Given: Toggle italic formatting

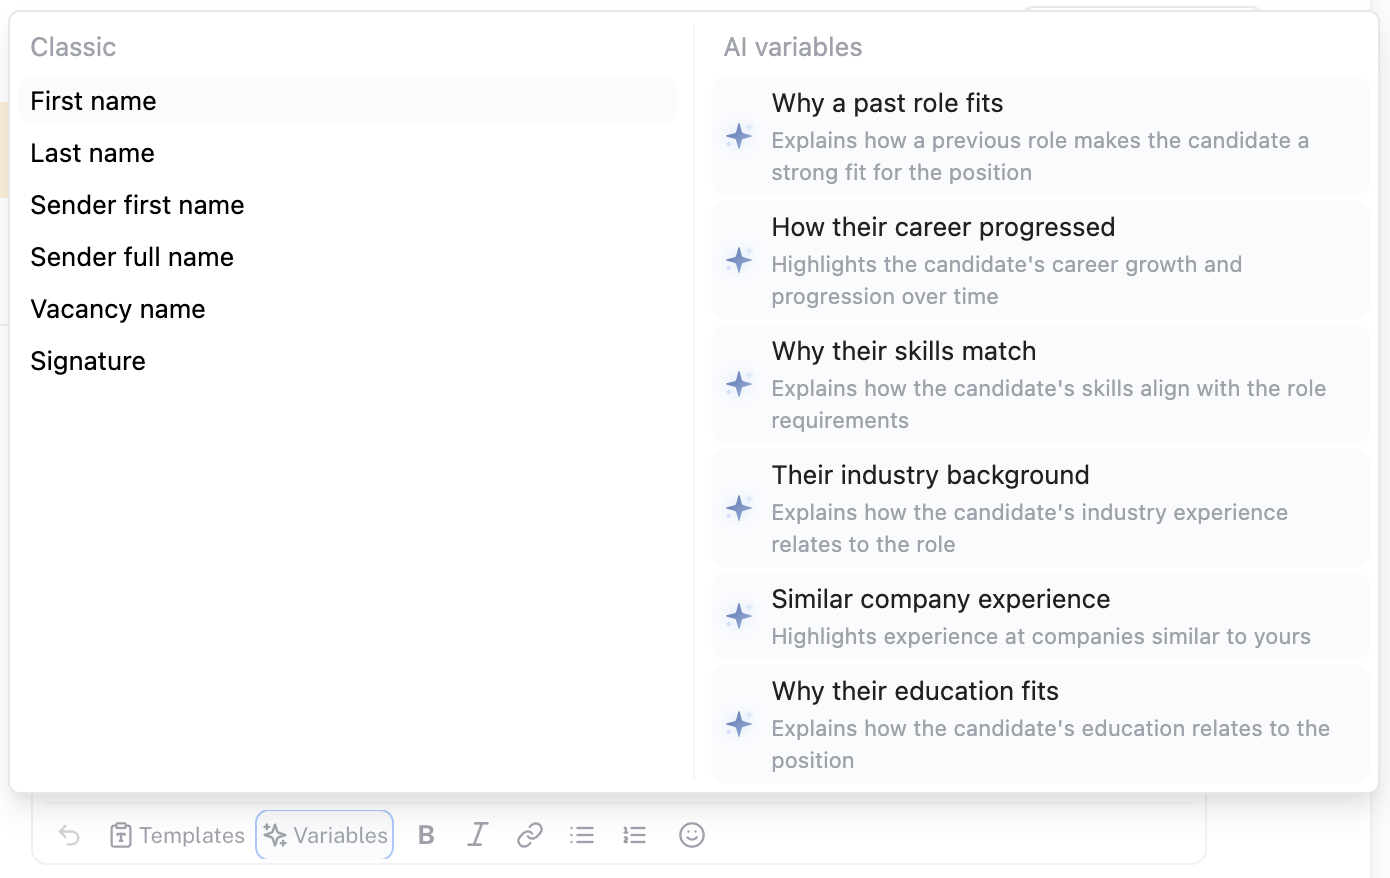Looking at the screenshot, I should coord(478,835).
